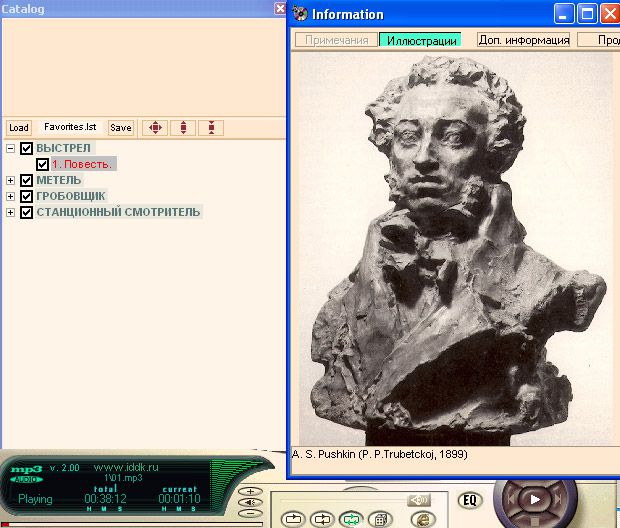Click the vertical expand arrows icon
Viewport: 620px width, 528px height.
[x=182, y=128]
